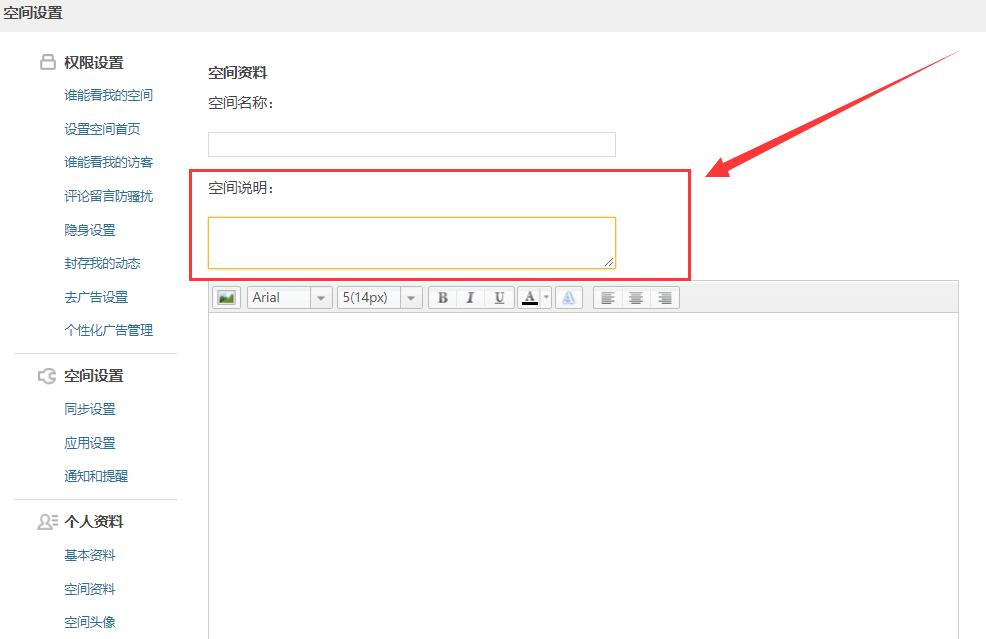The width and height of the screenshot is (986, 639).
Task: Open 隐身设置 page
Action: 89,230
